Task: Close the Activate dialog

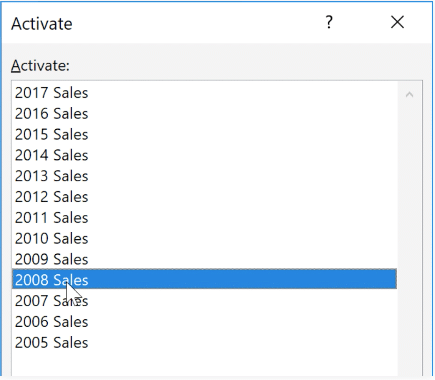Action: pyautogui.click(x=397, y=23)
